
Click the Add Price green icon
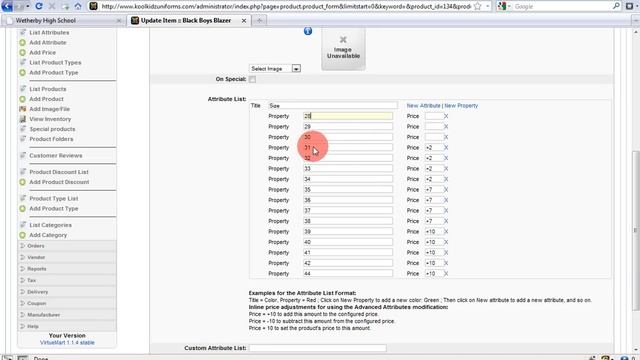click(x=22, y=53)
